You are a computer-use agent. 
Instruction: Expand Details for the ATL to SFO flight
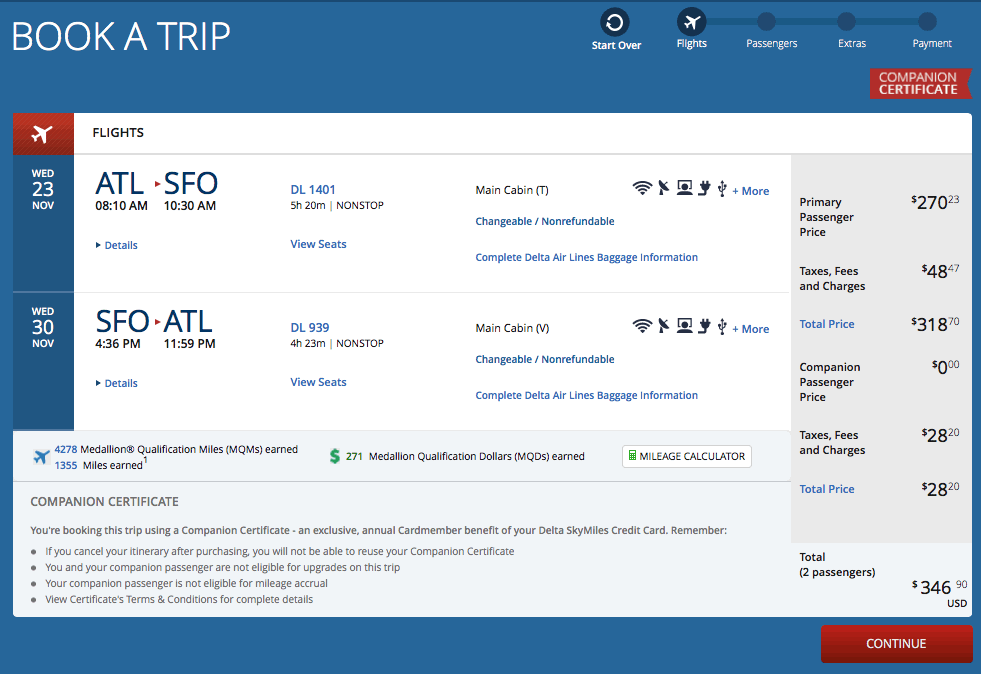point(116,245)
